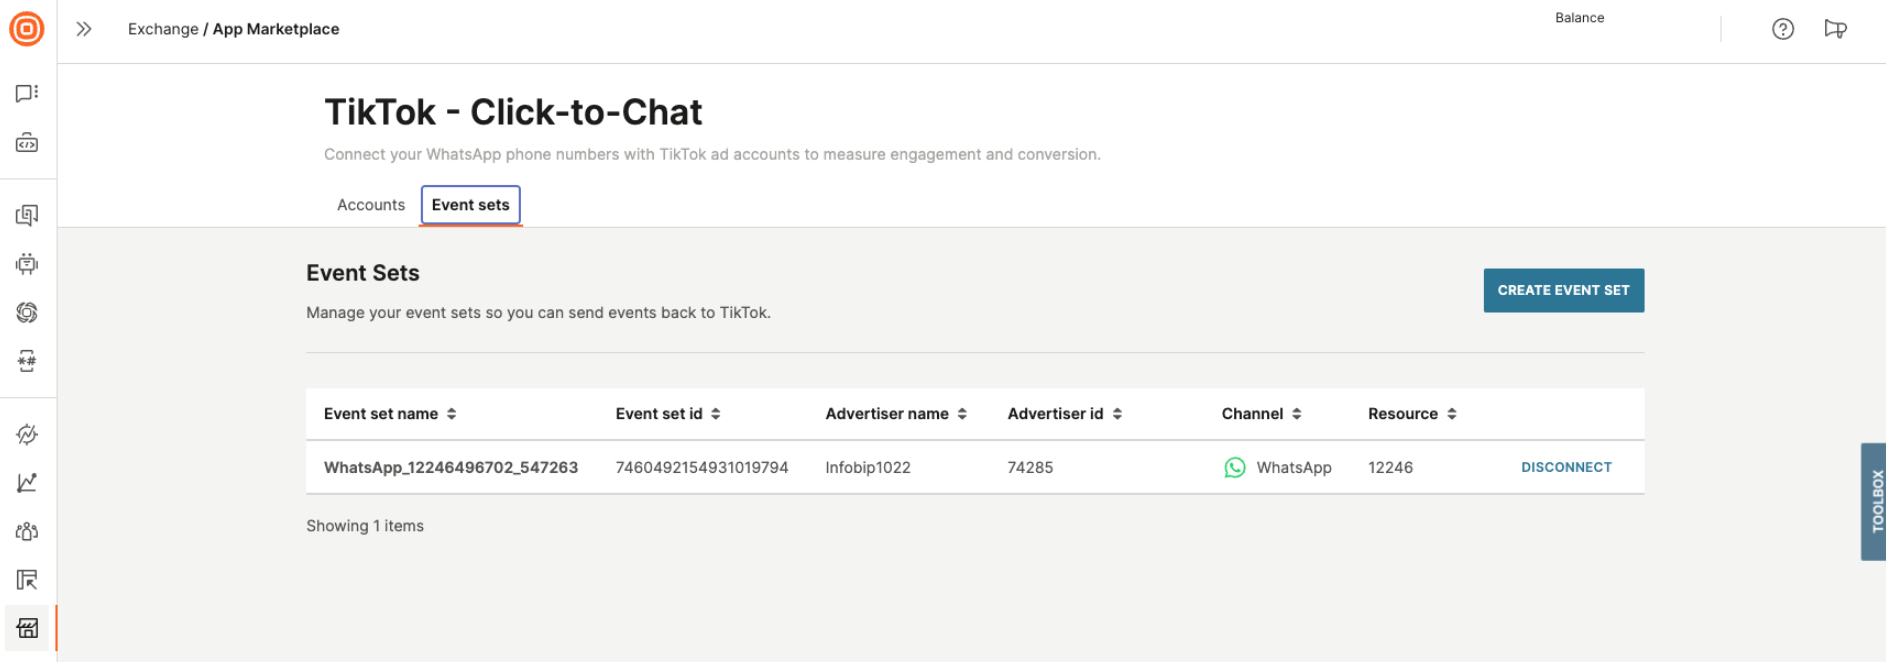
Task: Go to Exchange in the breadcrumb
Action: pyautogui.click(x=163, y=29)
